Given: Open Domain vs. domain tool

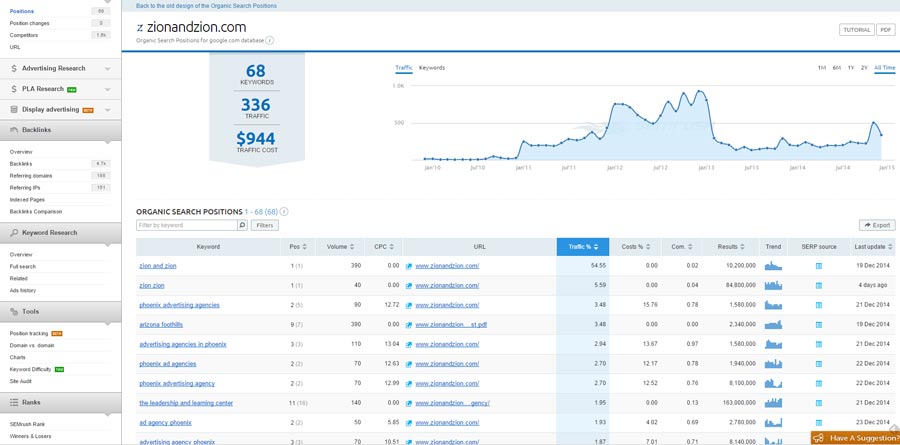Looking at the screenshot, I should [32, 346].
